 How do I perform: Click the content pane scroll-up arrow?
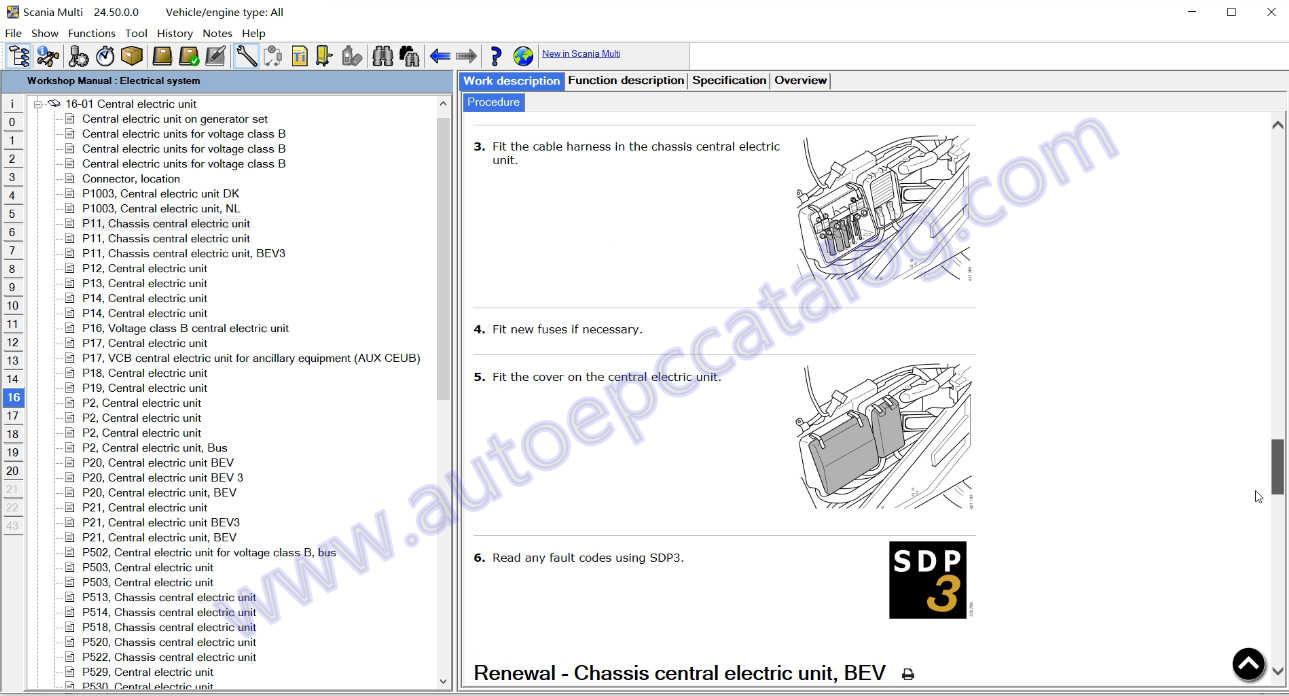pyautogui.click(x=1277, y=125)
